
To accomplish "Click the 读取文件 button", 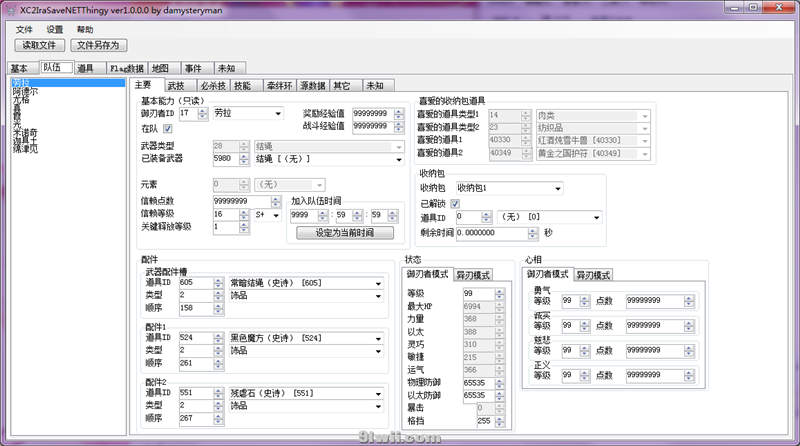I will pos(40,45).
